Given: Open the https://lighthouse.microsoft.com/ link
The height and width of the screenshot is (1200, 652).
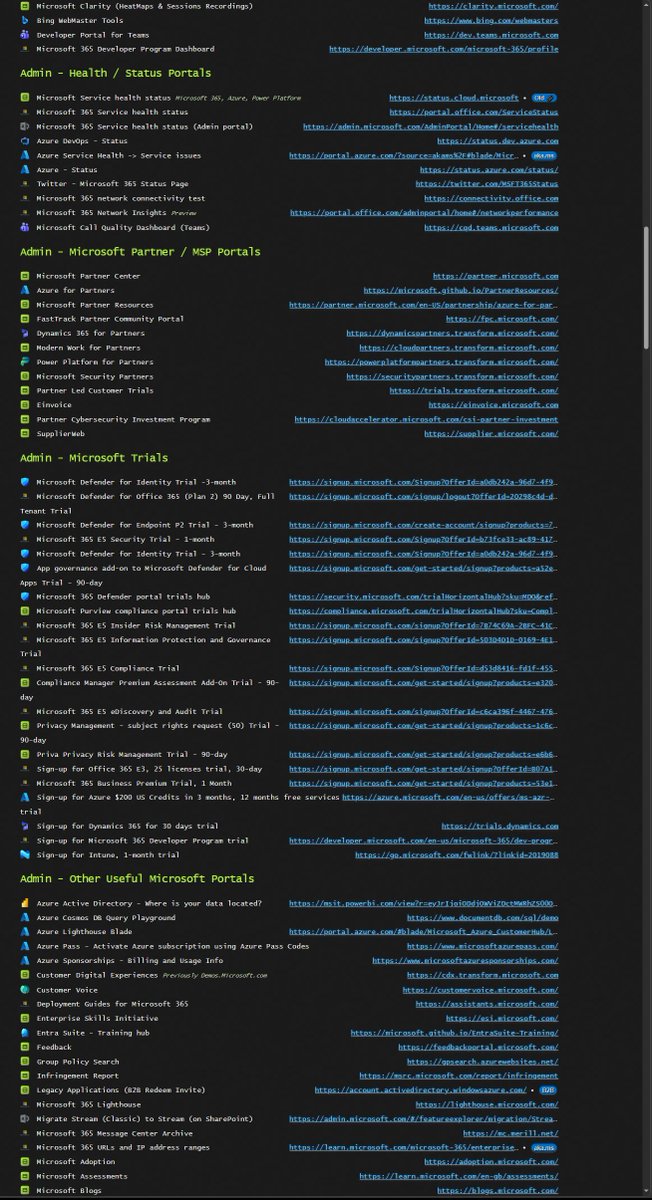Looking at the screenshot, I should (487, 1105).
